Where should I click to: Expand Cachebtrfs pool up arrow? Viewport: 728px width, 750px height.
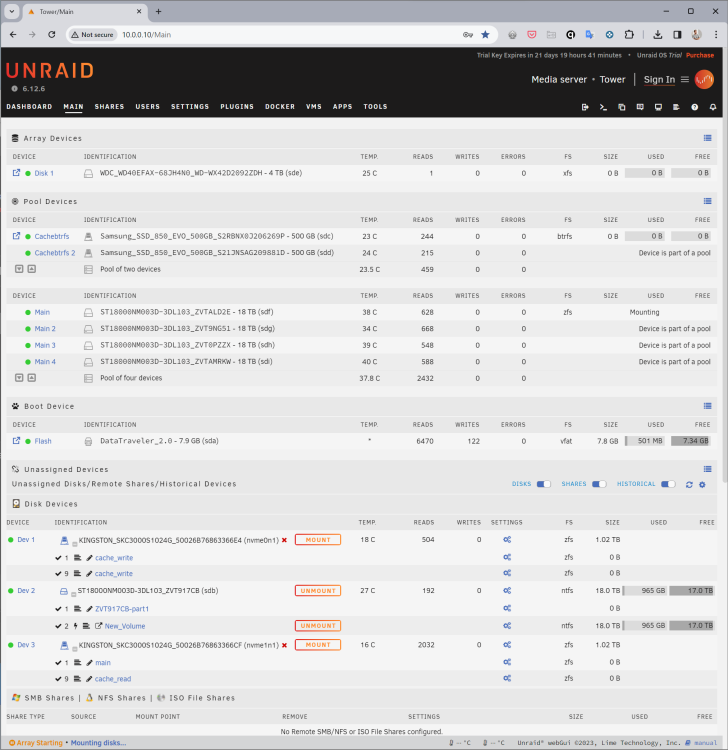32,269
